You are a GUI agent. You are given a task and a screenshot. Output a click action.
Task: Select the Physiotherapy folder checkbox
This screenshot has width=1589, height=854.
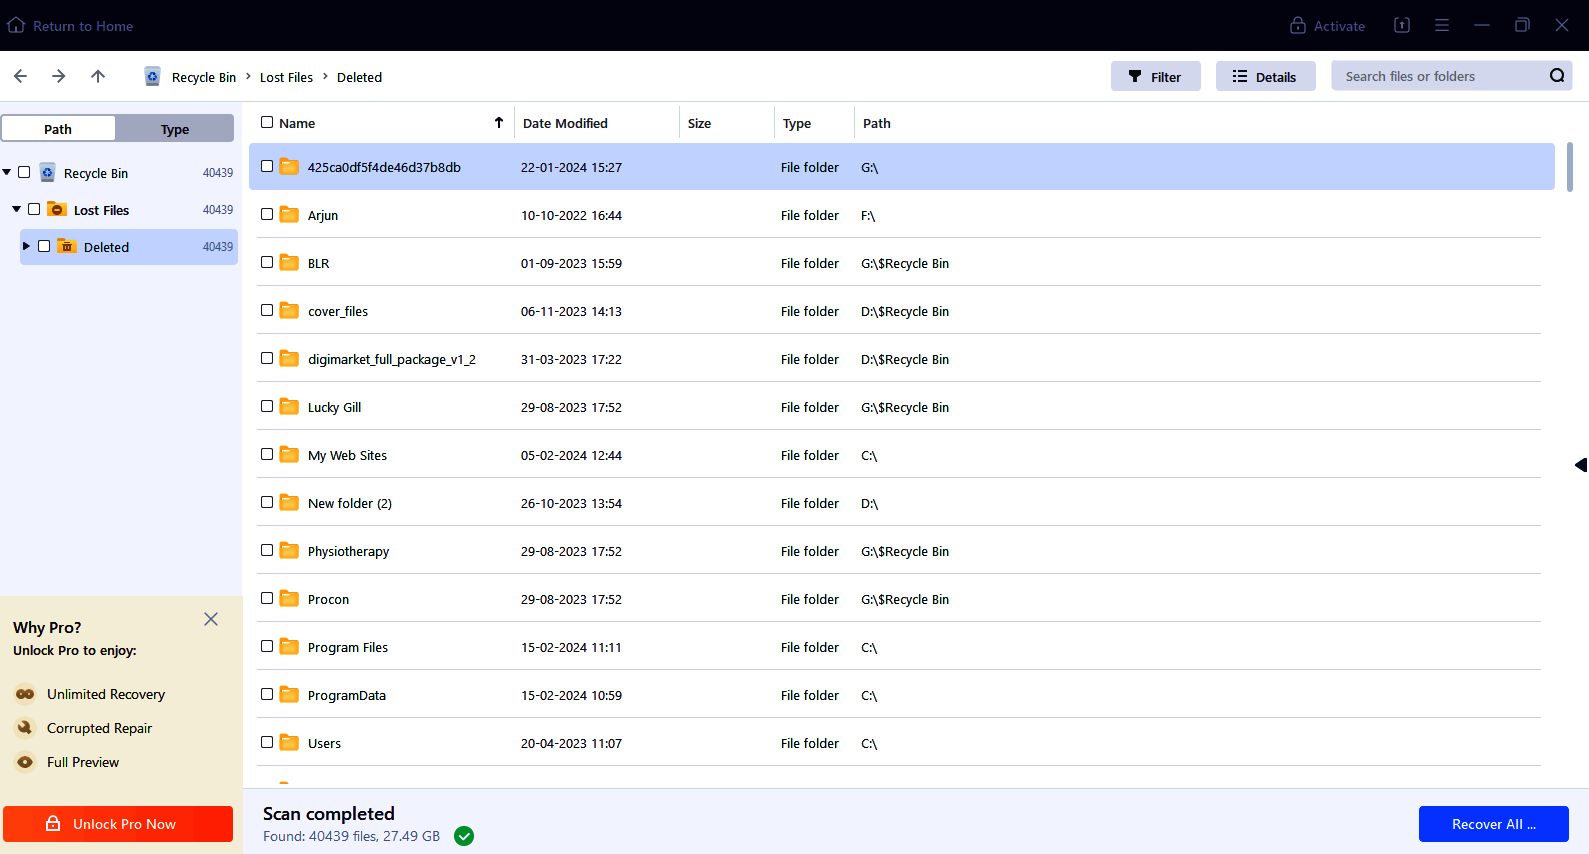tap(267, 551)
